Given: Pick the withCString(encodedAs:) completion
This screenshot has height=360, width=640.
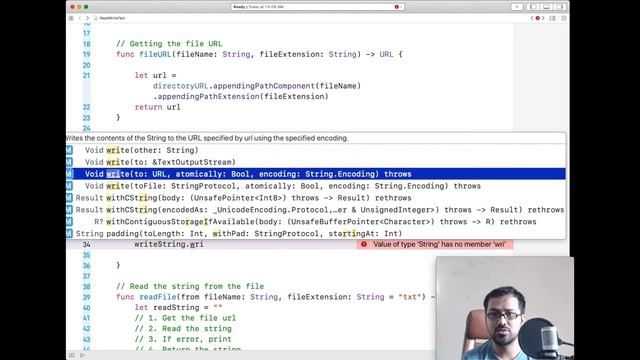Looking at the screenshot, I should (316, 209).
